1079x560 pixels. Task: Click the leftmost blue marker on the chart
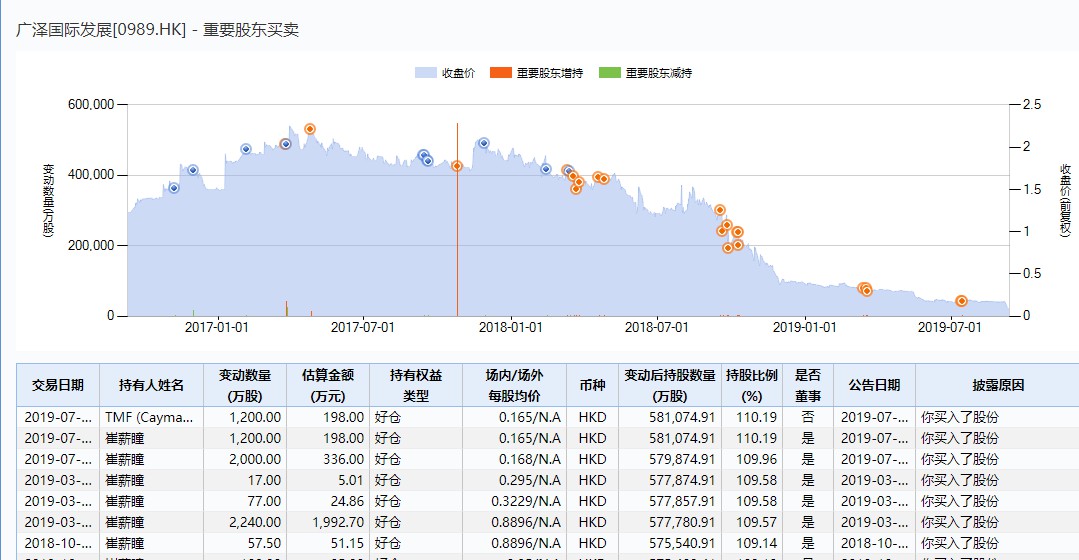coord(174,188)
